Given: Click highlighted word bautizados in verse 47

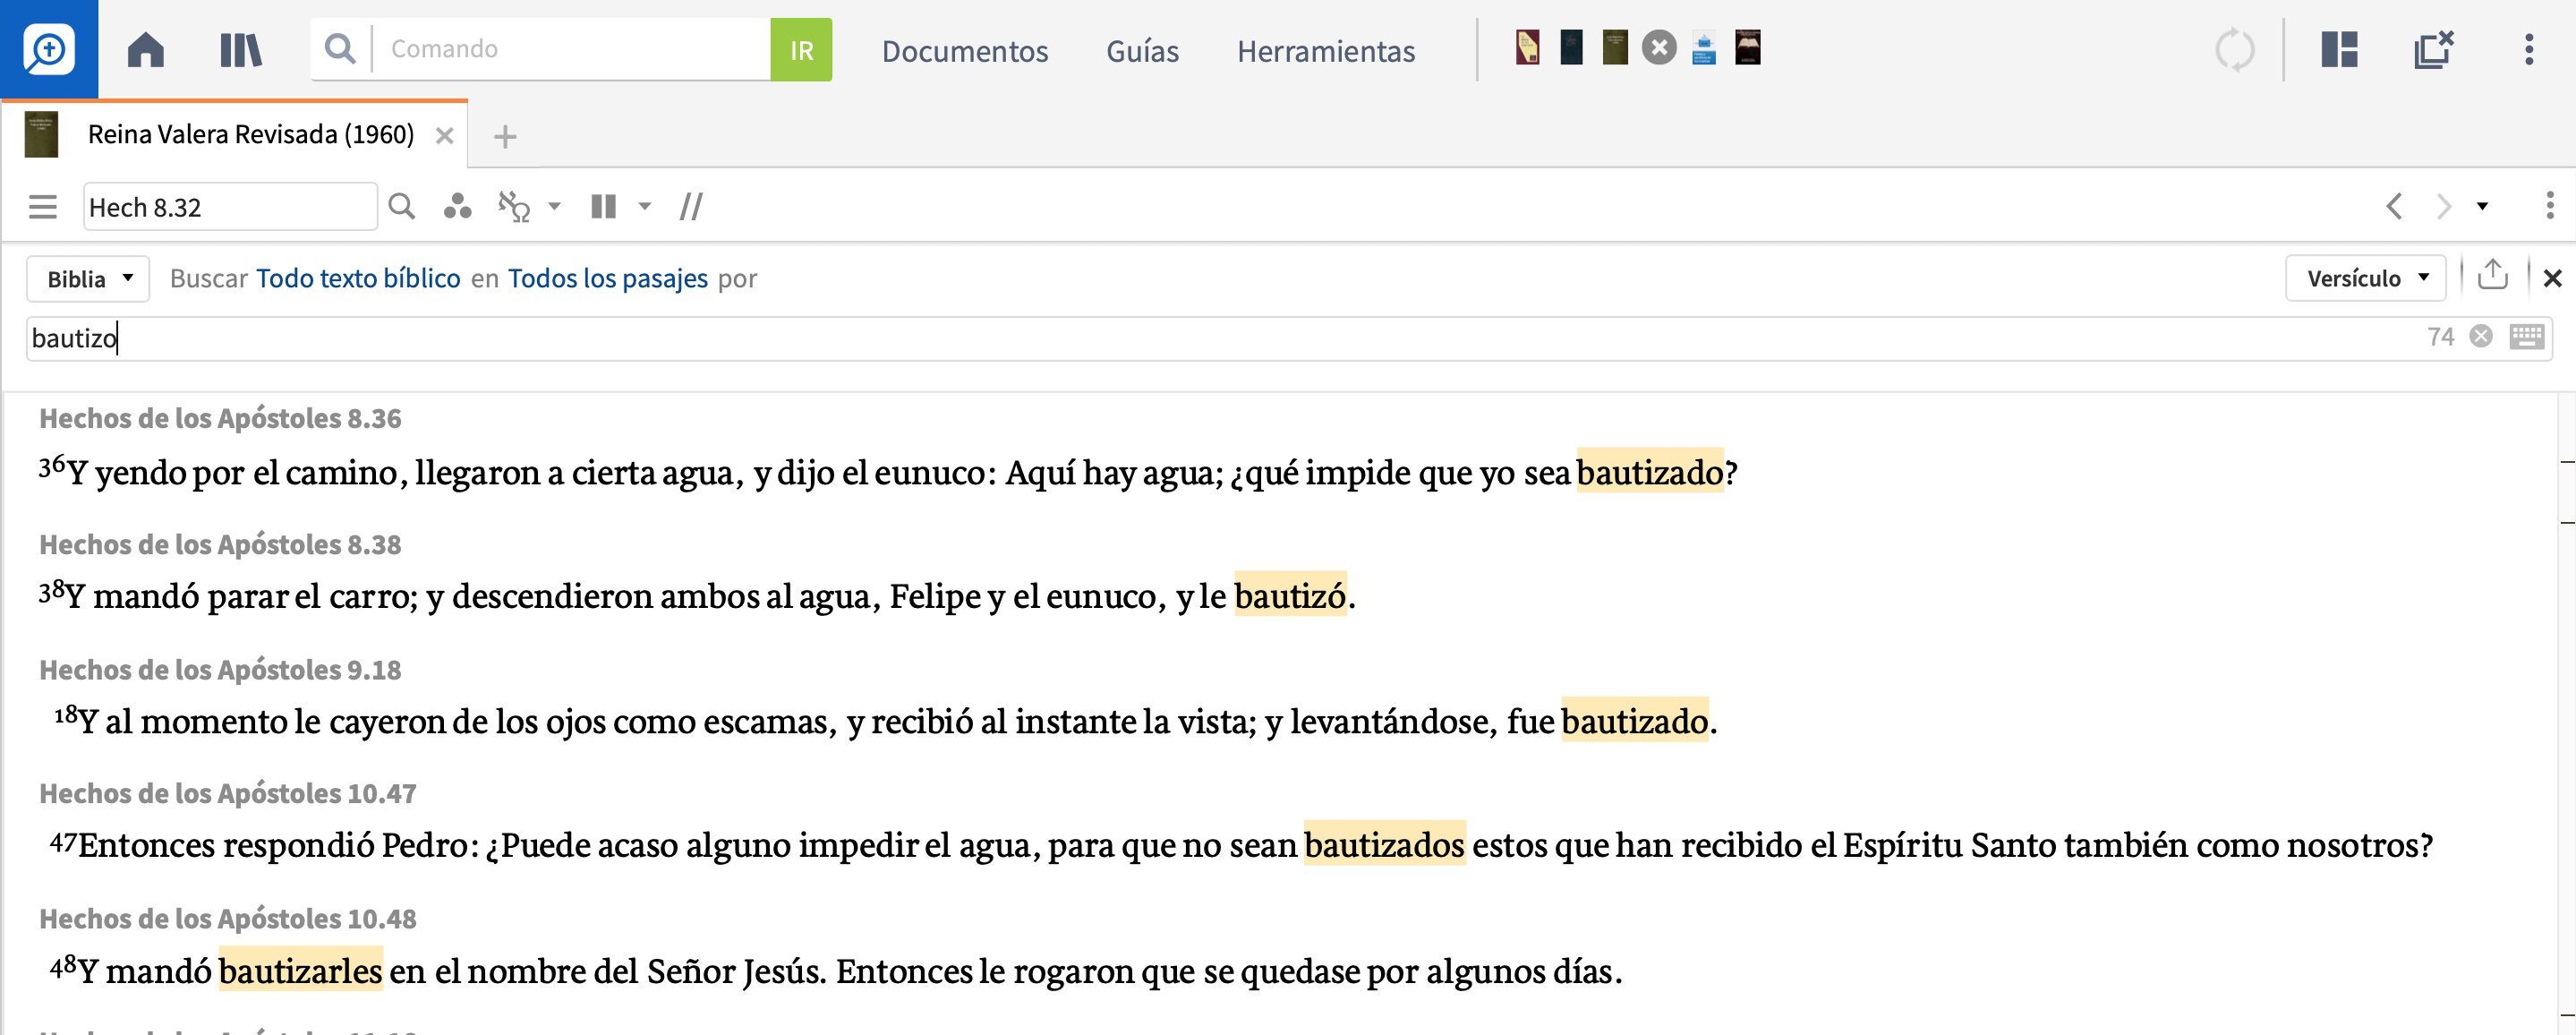Looking at the screenshot, I should [x=1384, y=845].
